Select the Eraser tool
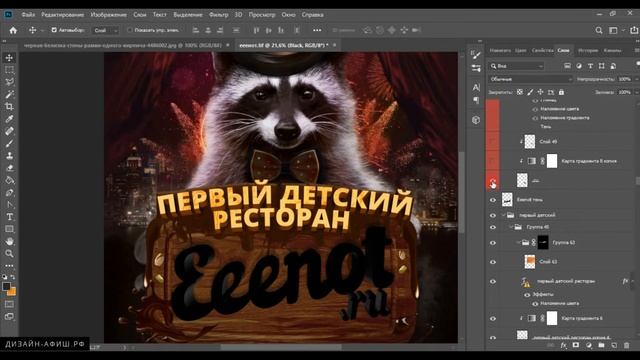This screenshot has height=360, width=640. 9,168
